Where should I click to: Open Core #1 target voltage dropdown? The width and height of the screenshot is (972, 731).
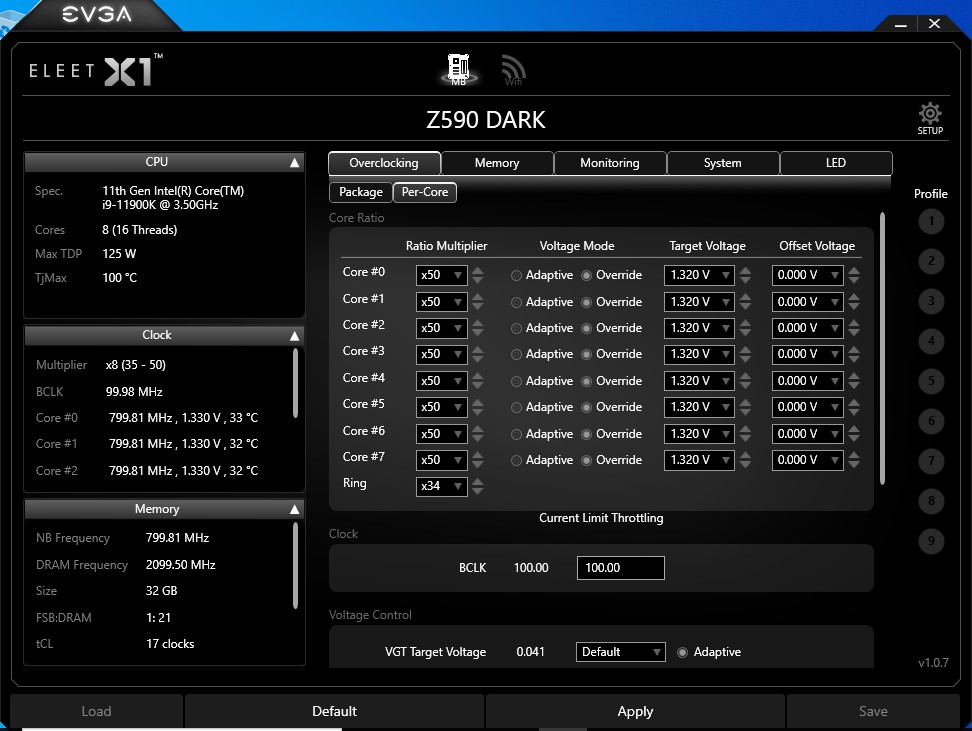coord(699,302)
